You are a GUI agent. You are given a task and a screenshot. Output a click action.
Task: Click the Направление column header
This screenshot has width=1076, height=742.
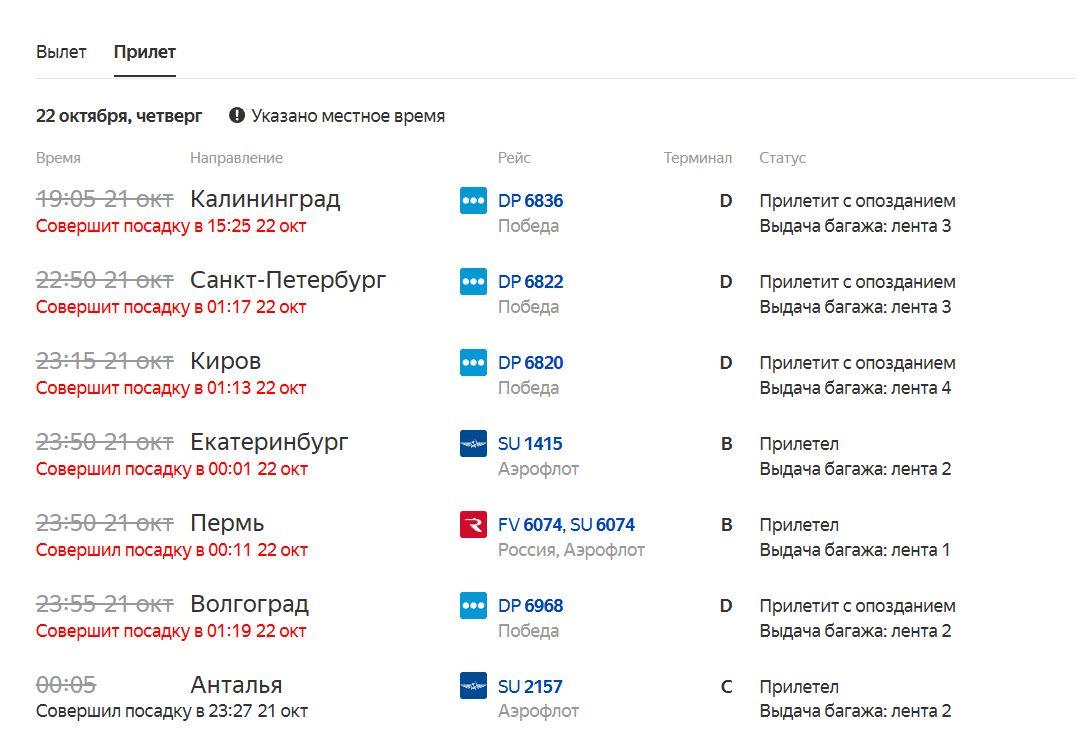coord(236,158)
